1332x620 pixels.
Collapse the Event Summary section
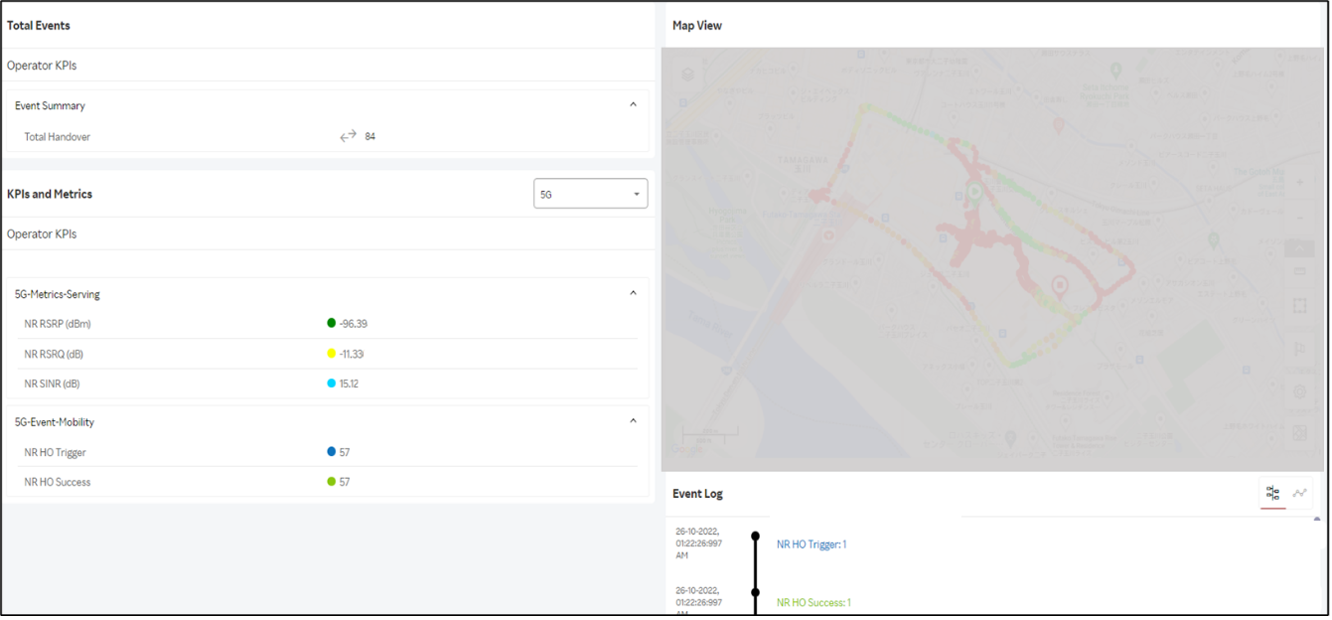[x=632, y=105]
